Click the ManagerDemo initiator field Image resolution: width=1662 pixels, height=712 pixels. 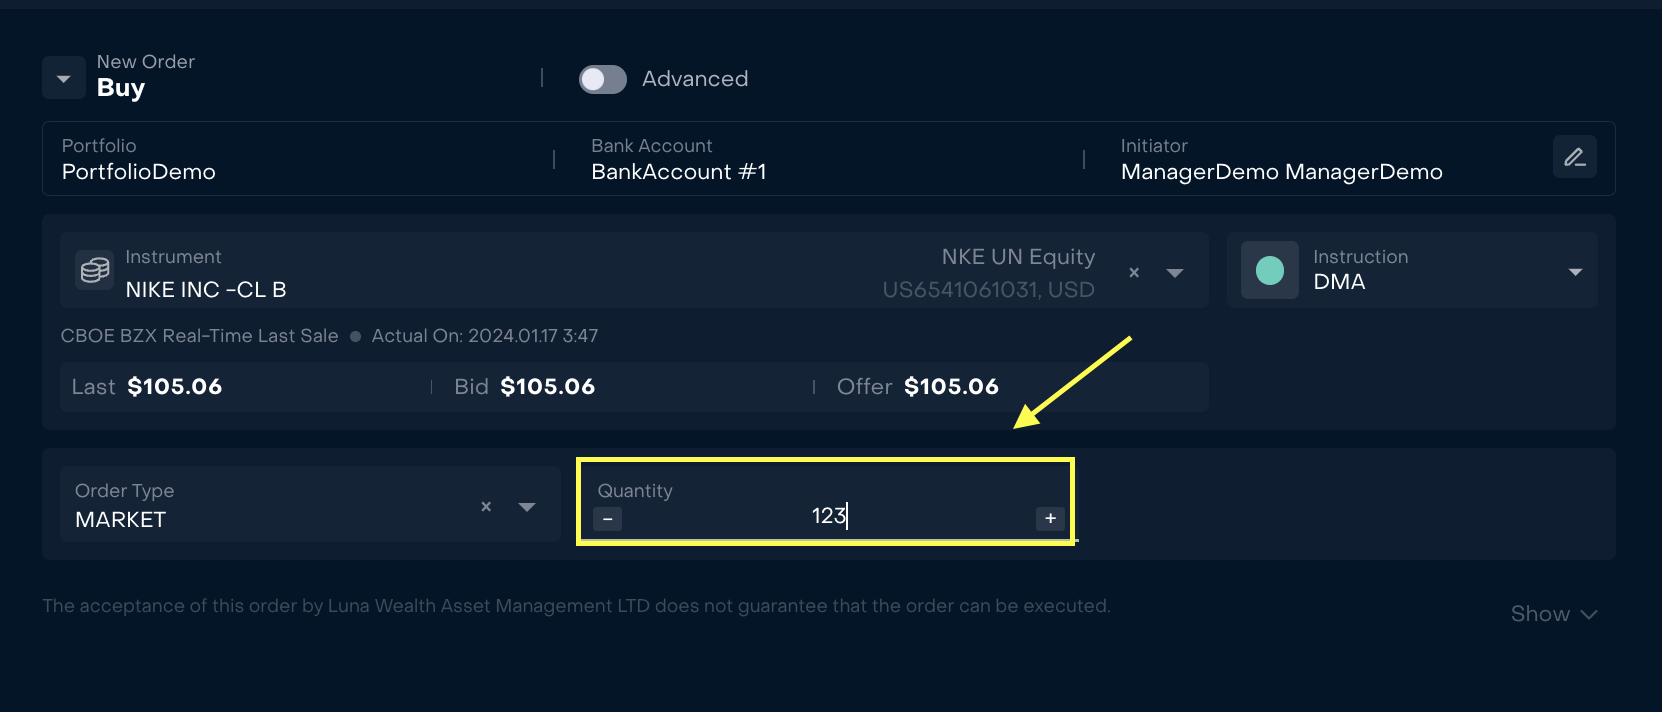tap(1281, 172)
